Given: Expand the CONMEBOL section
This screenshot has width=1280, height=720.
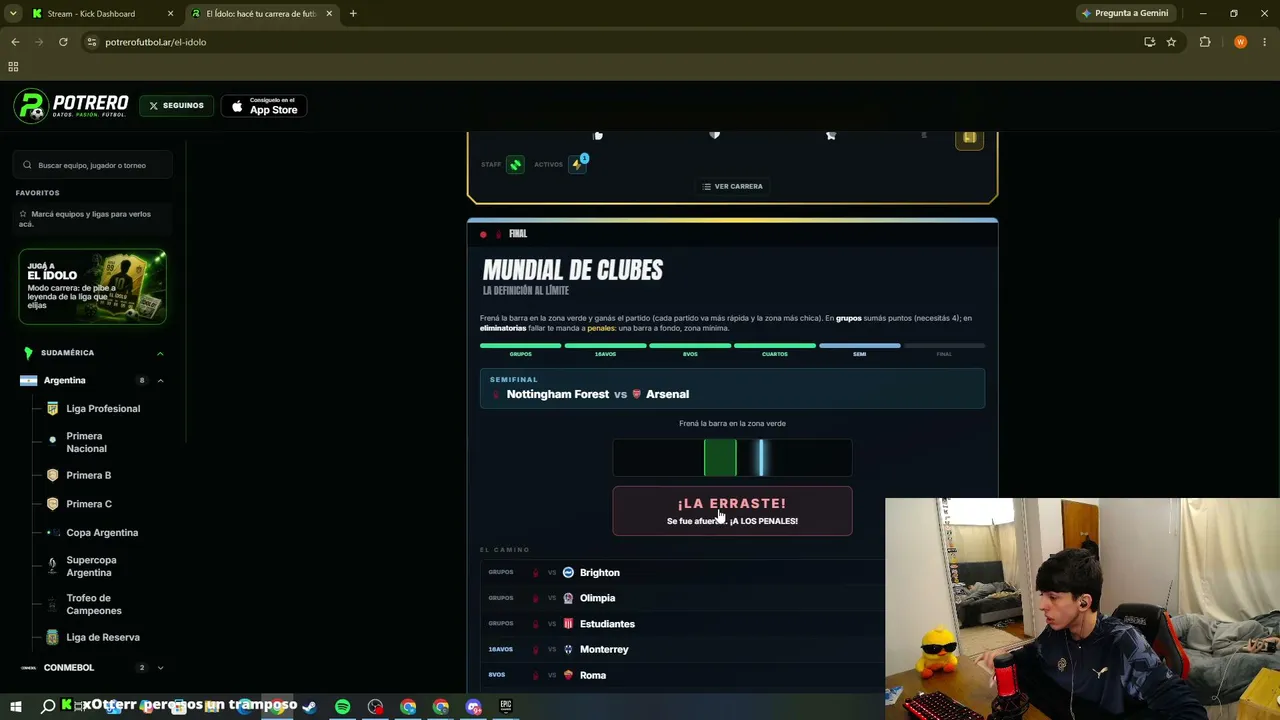Looking at the screenshot, I should click(160, 668).
